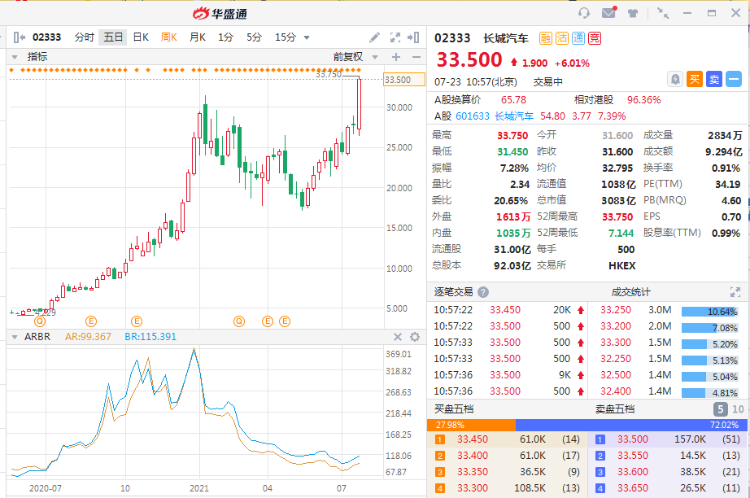
Task: Click the AR:99.367 indicator value
Action: [88, 337]
